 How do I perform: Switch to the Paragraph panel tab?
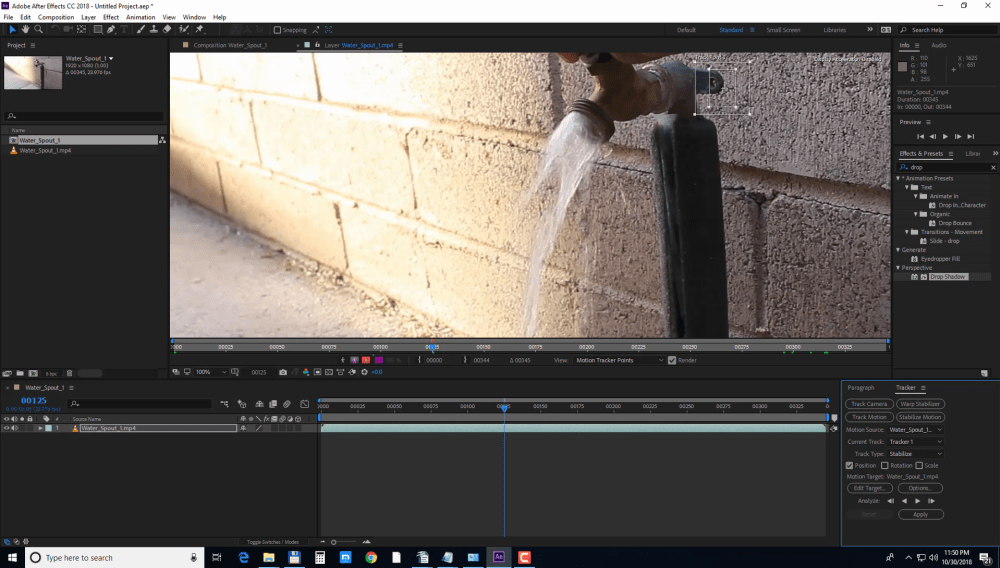click(860, 388)
